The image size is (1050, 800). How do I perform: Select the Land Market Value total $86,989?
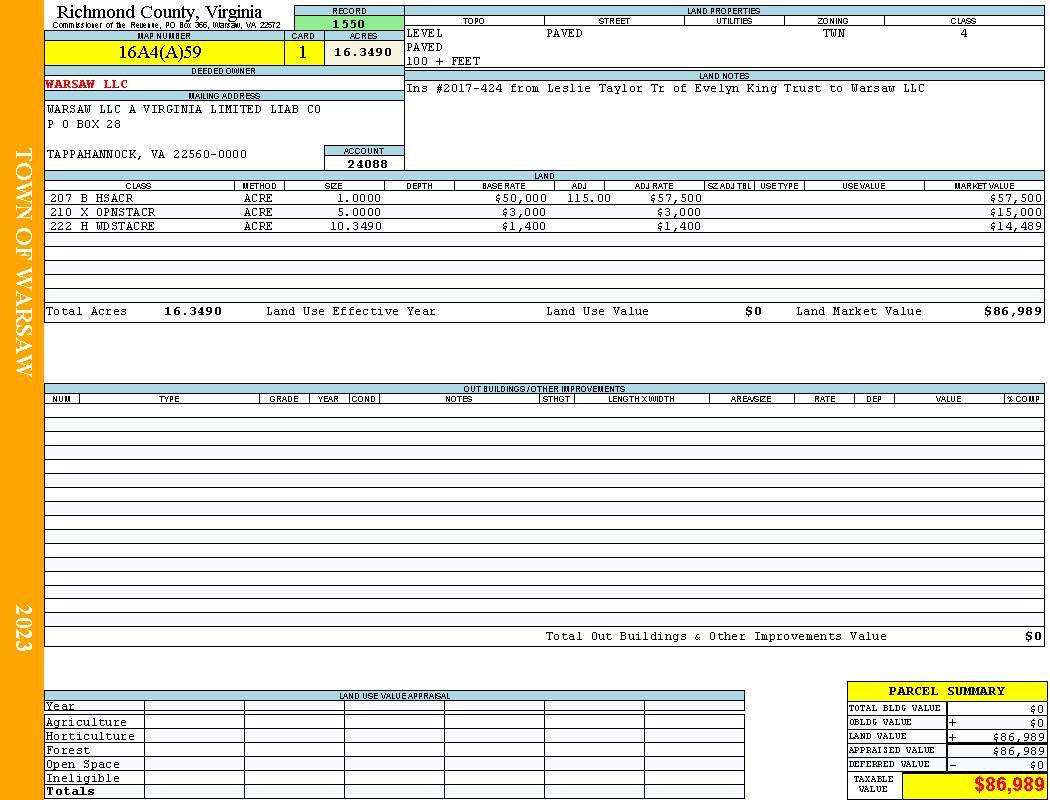(1013, 311)
